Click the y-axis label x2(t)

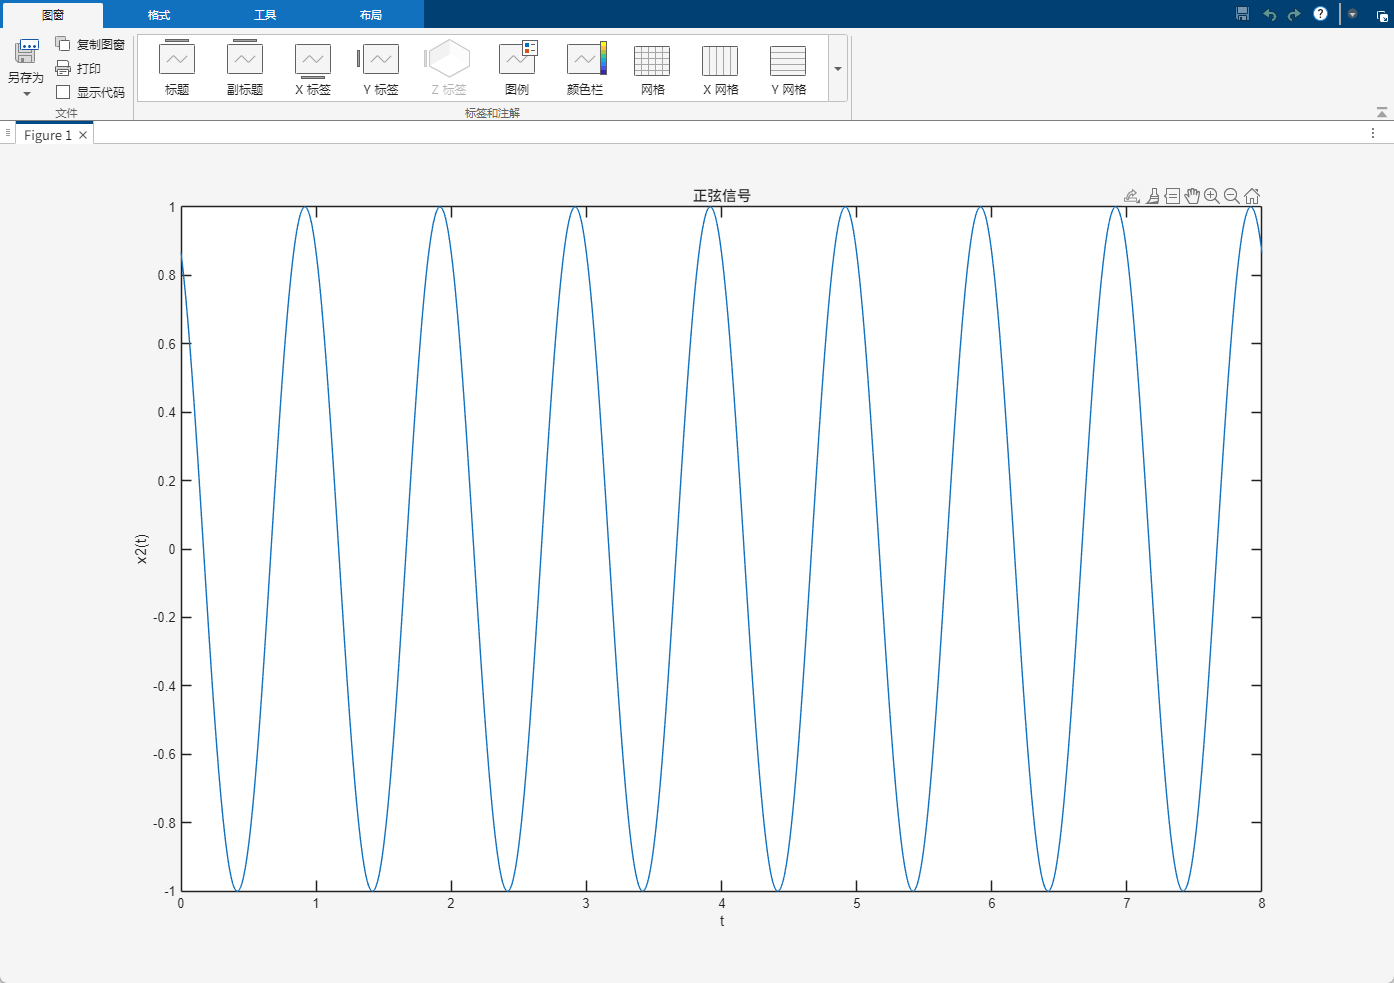click(142, 549)
